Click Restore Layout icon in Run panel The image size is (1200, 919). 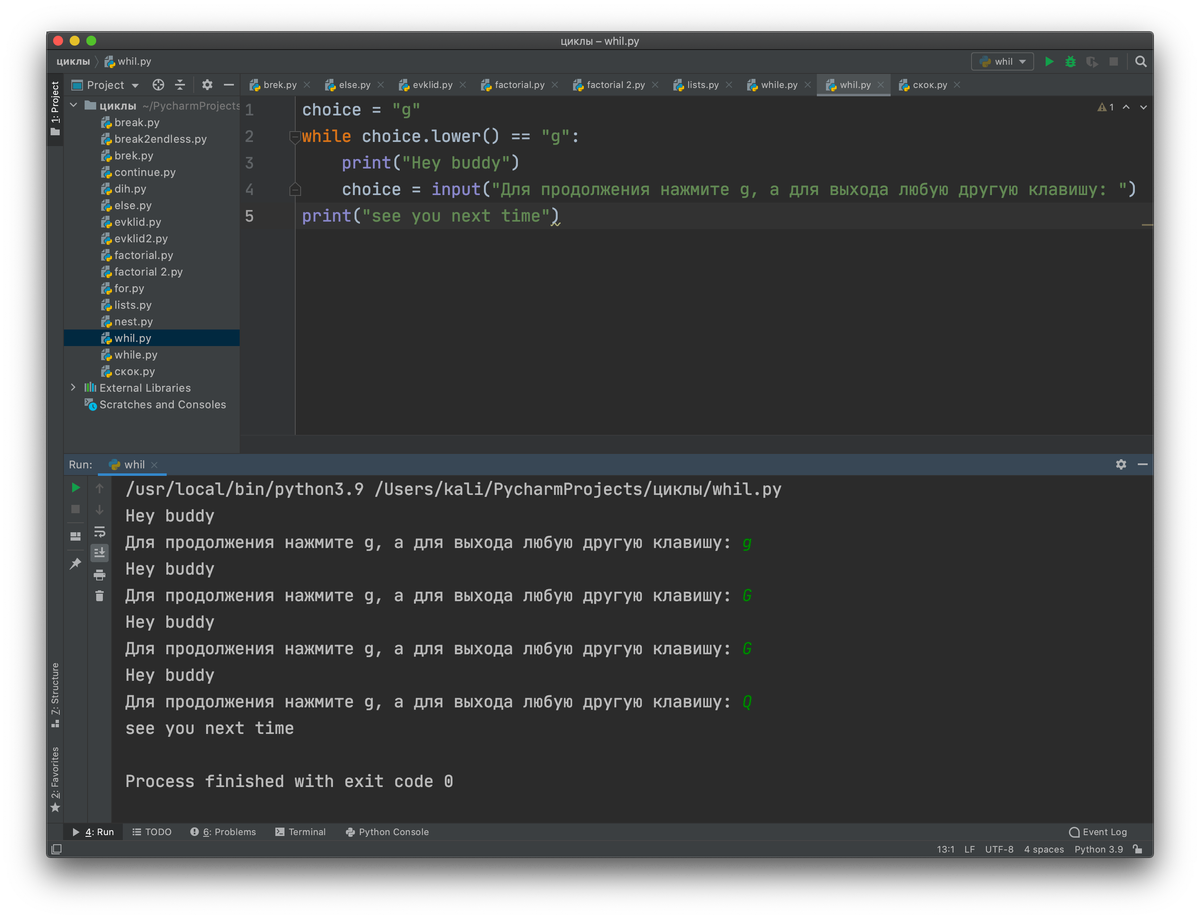[75, 537]
